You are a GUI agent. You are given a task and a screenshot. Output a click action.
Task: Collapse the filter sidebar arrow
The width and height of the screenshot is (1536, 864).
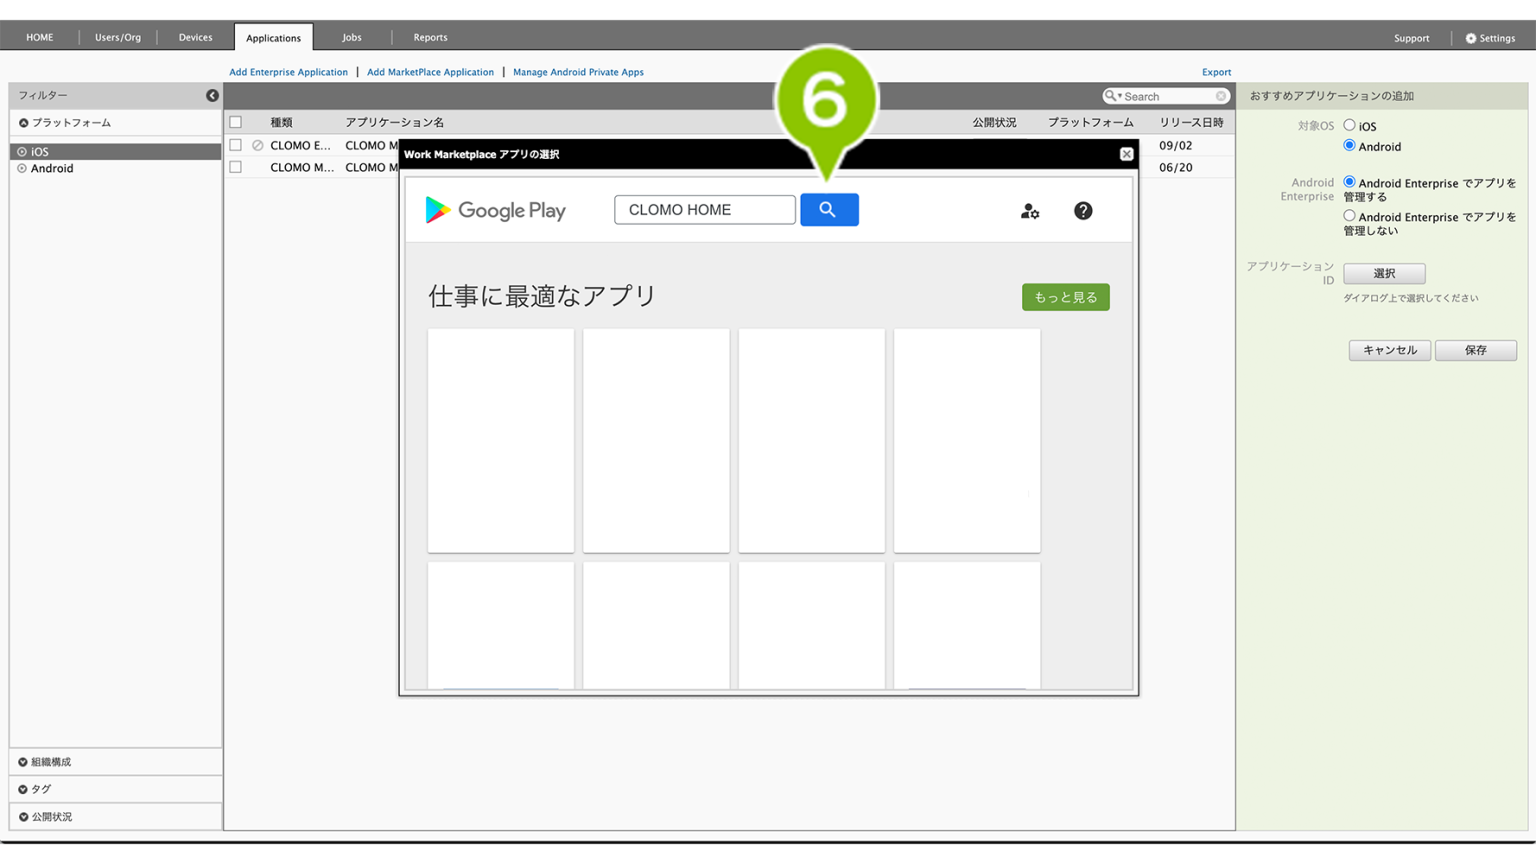click(x=212, y=96)
